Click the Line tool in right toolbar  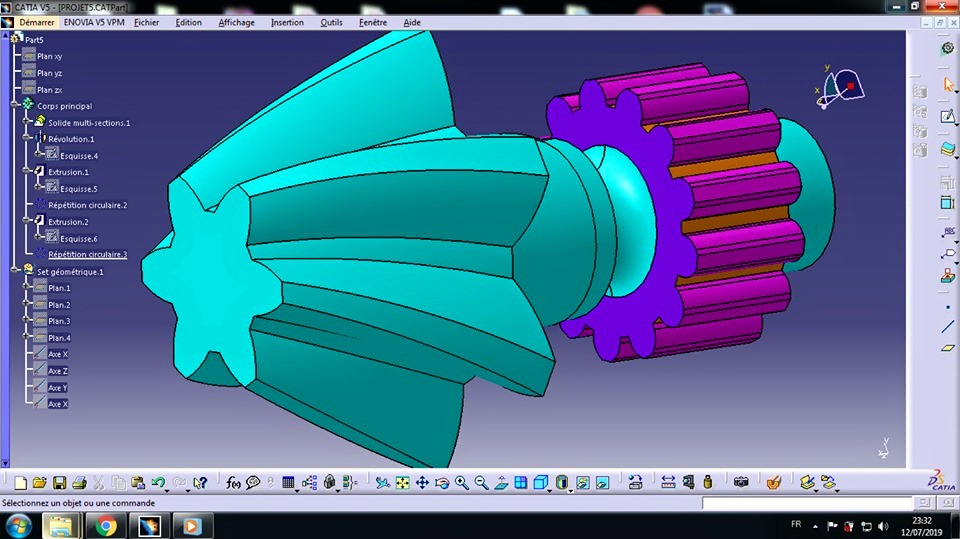[948, 327]
